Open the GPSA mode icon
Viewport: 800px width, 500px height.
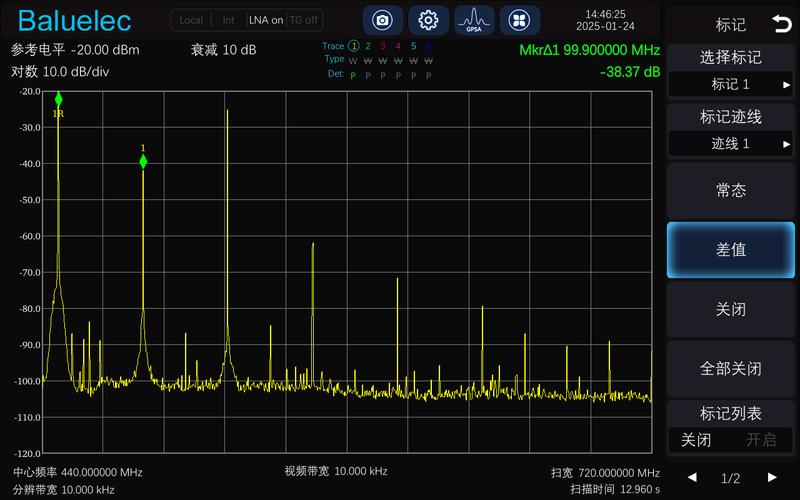click(474, 20)
